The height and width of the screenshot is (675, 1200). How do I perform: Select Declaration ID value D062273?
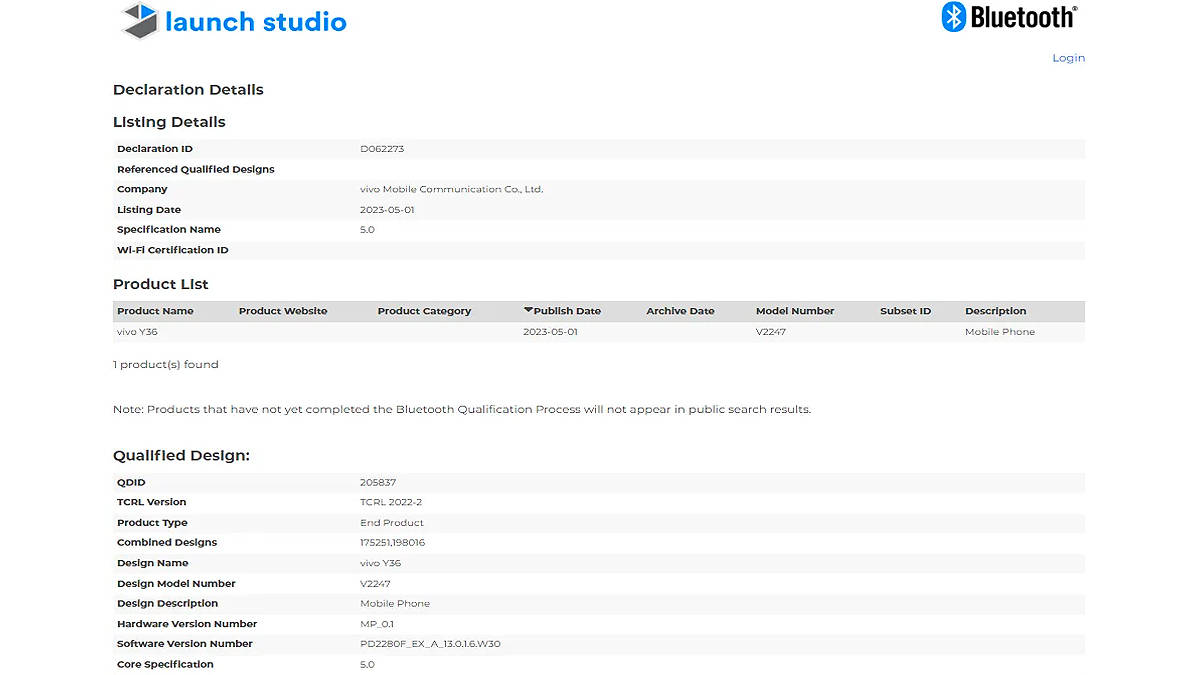(x=382, y=149)
